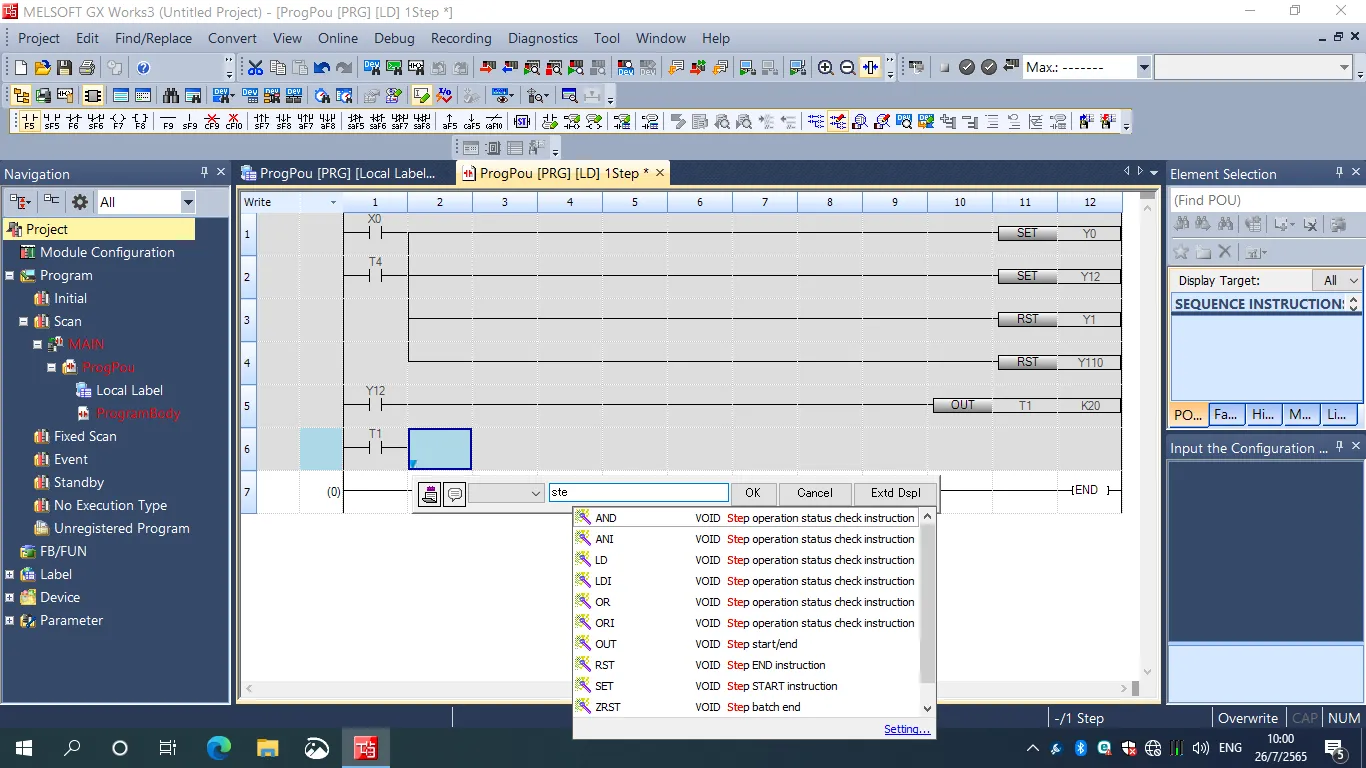Click the Zoom Out magnifier icon
Screen dimensions: 1366x768
847,67
